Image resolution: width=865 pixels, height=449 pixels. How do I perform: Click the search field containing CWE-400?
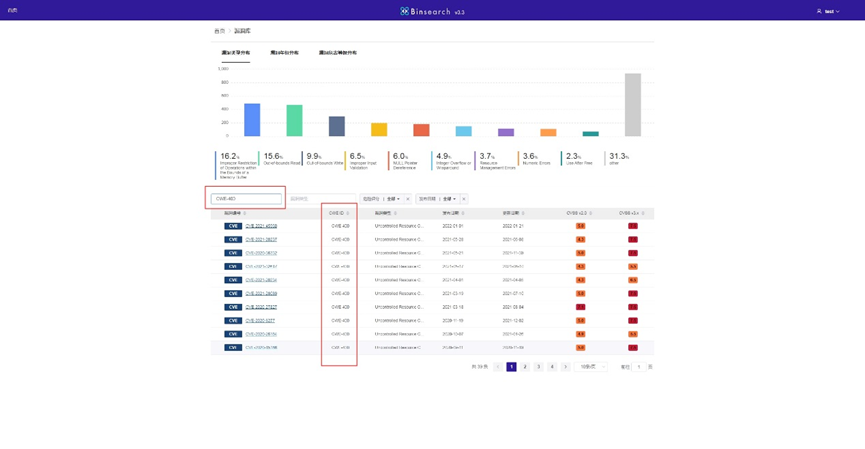[x=246, y=199]
